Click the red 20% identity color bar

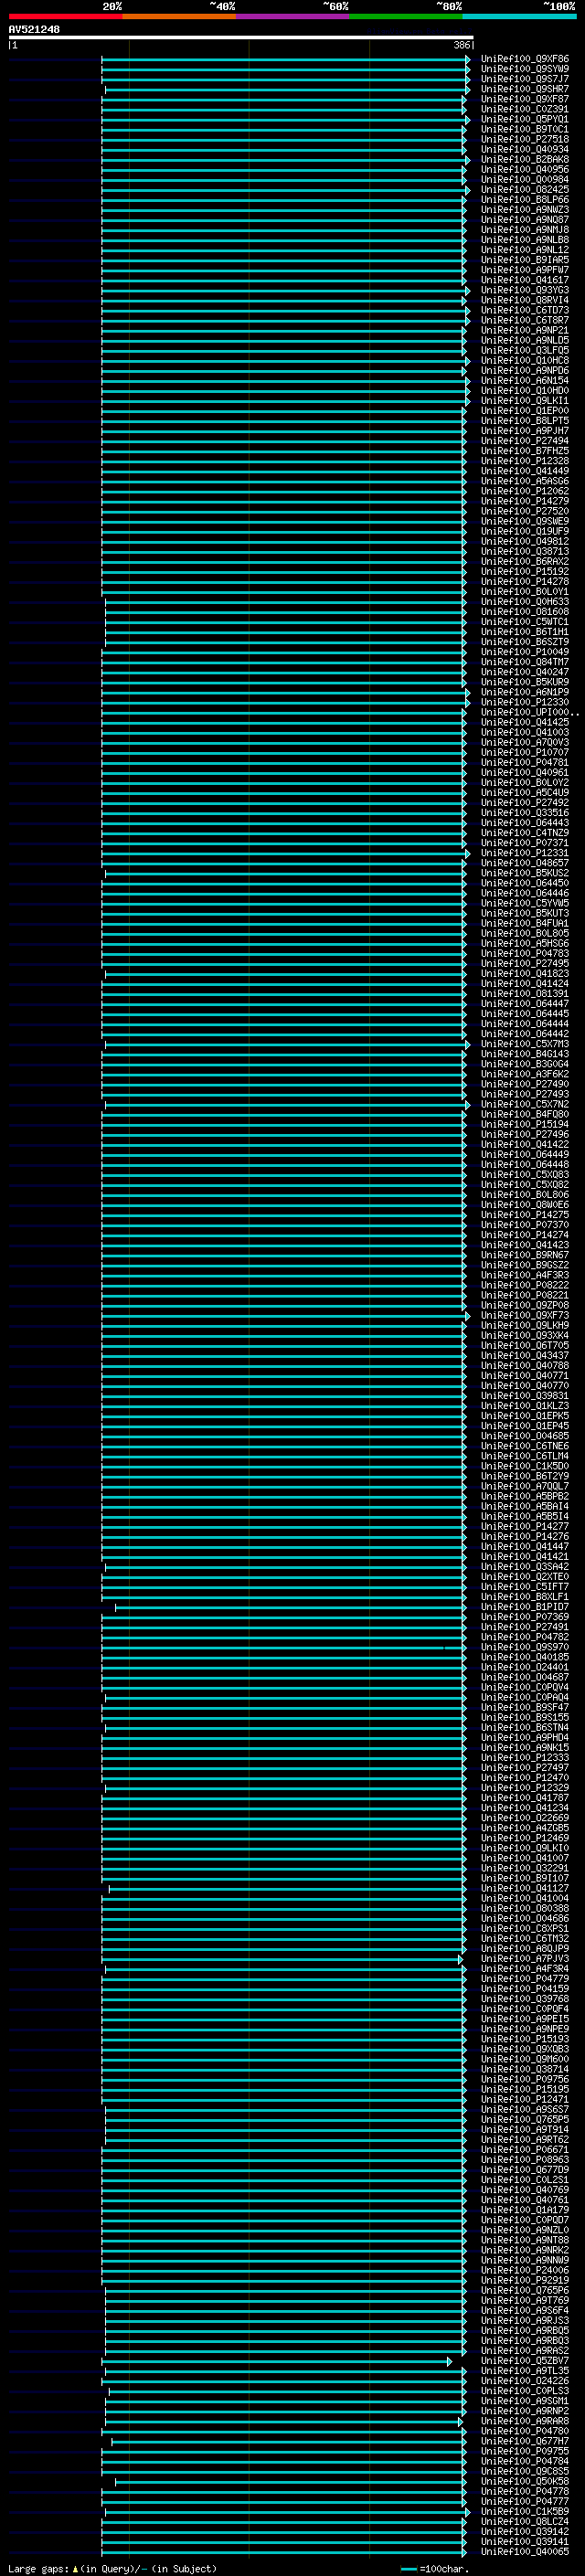[x=65, y=17]
